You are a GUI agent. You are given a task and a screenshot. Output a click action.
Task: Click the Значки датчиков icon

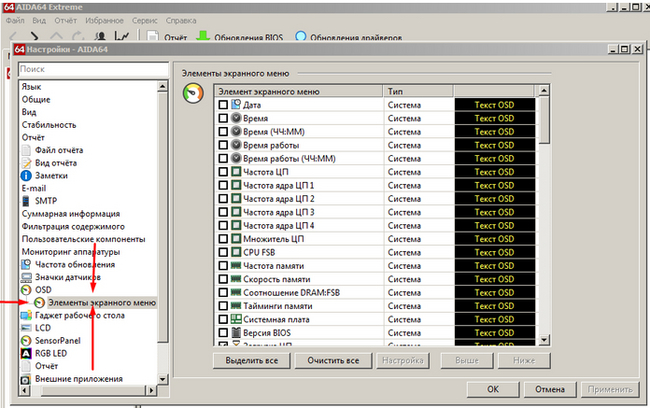[27, 277]
